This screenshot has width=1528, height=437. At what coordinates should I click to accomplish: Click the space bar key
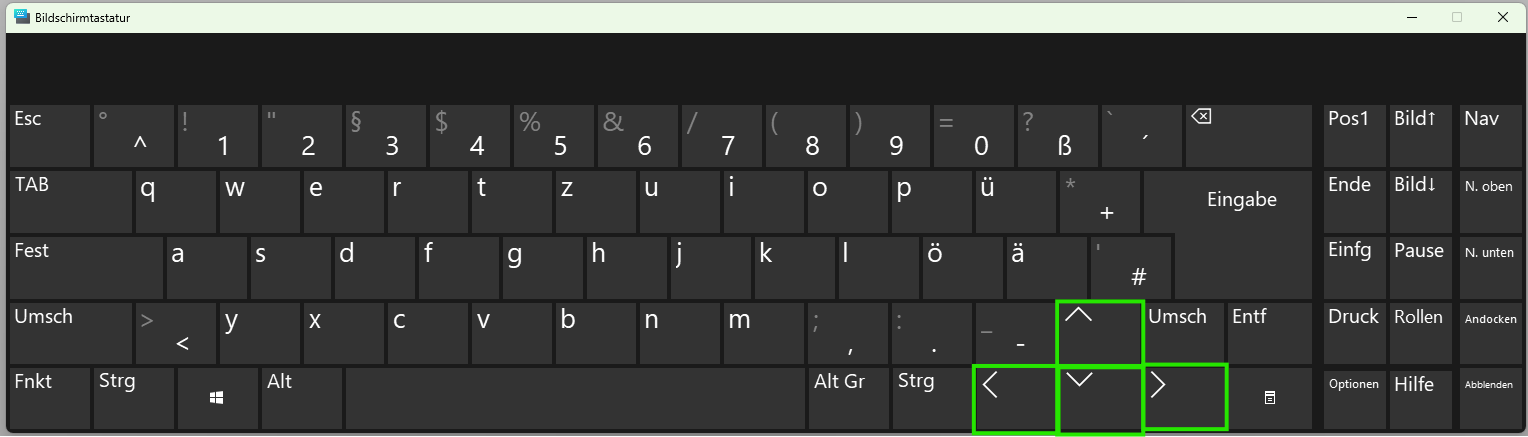pos(576,398)
